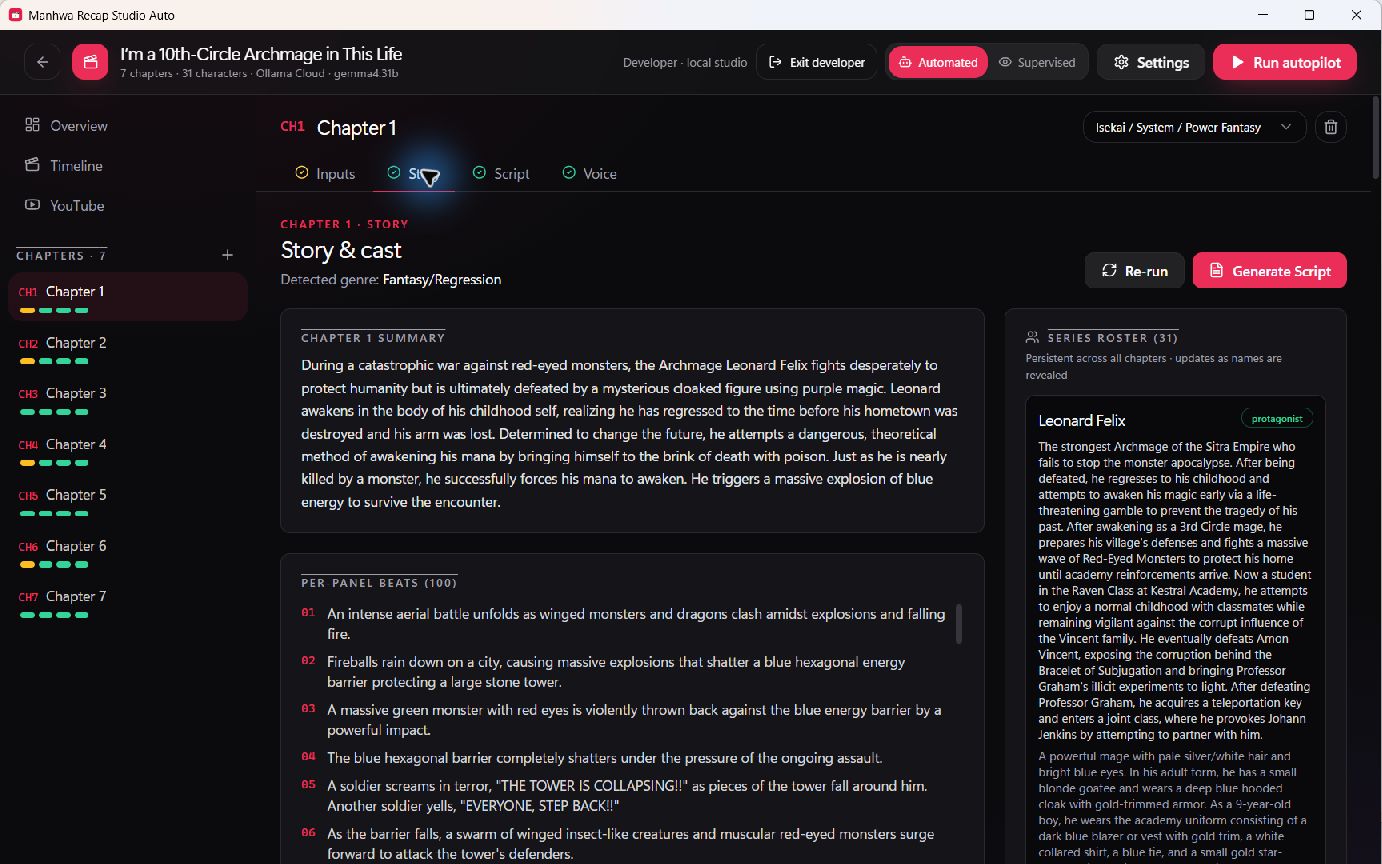Select Chapter 6 in the sidebar
The image size is (1382, 864).
click(128, 551)
